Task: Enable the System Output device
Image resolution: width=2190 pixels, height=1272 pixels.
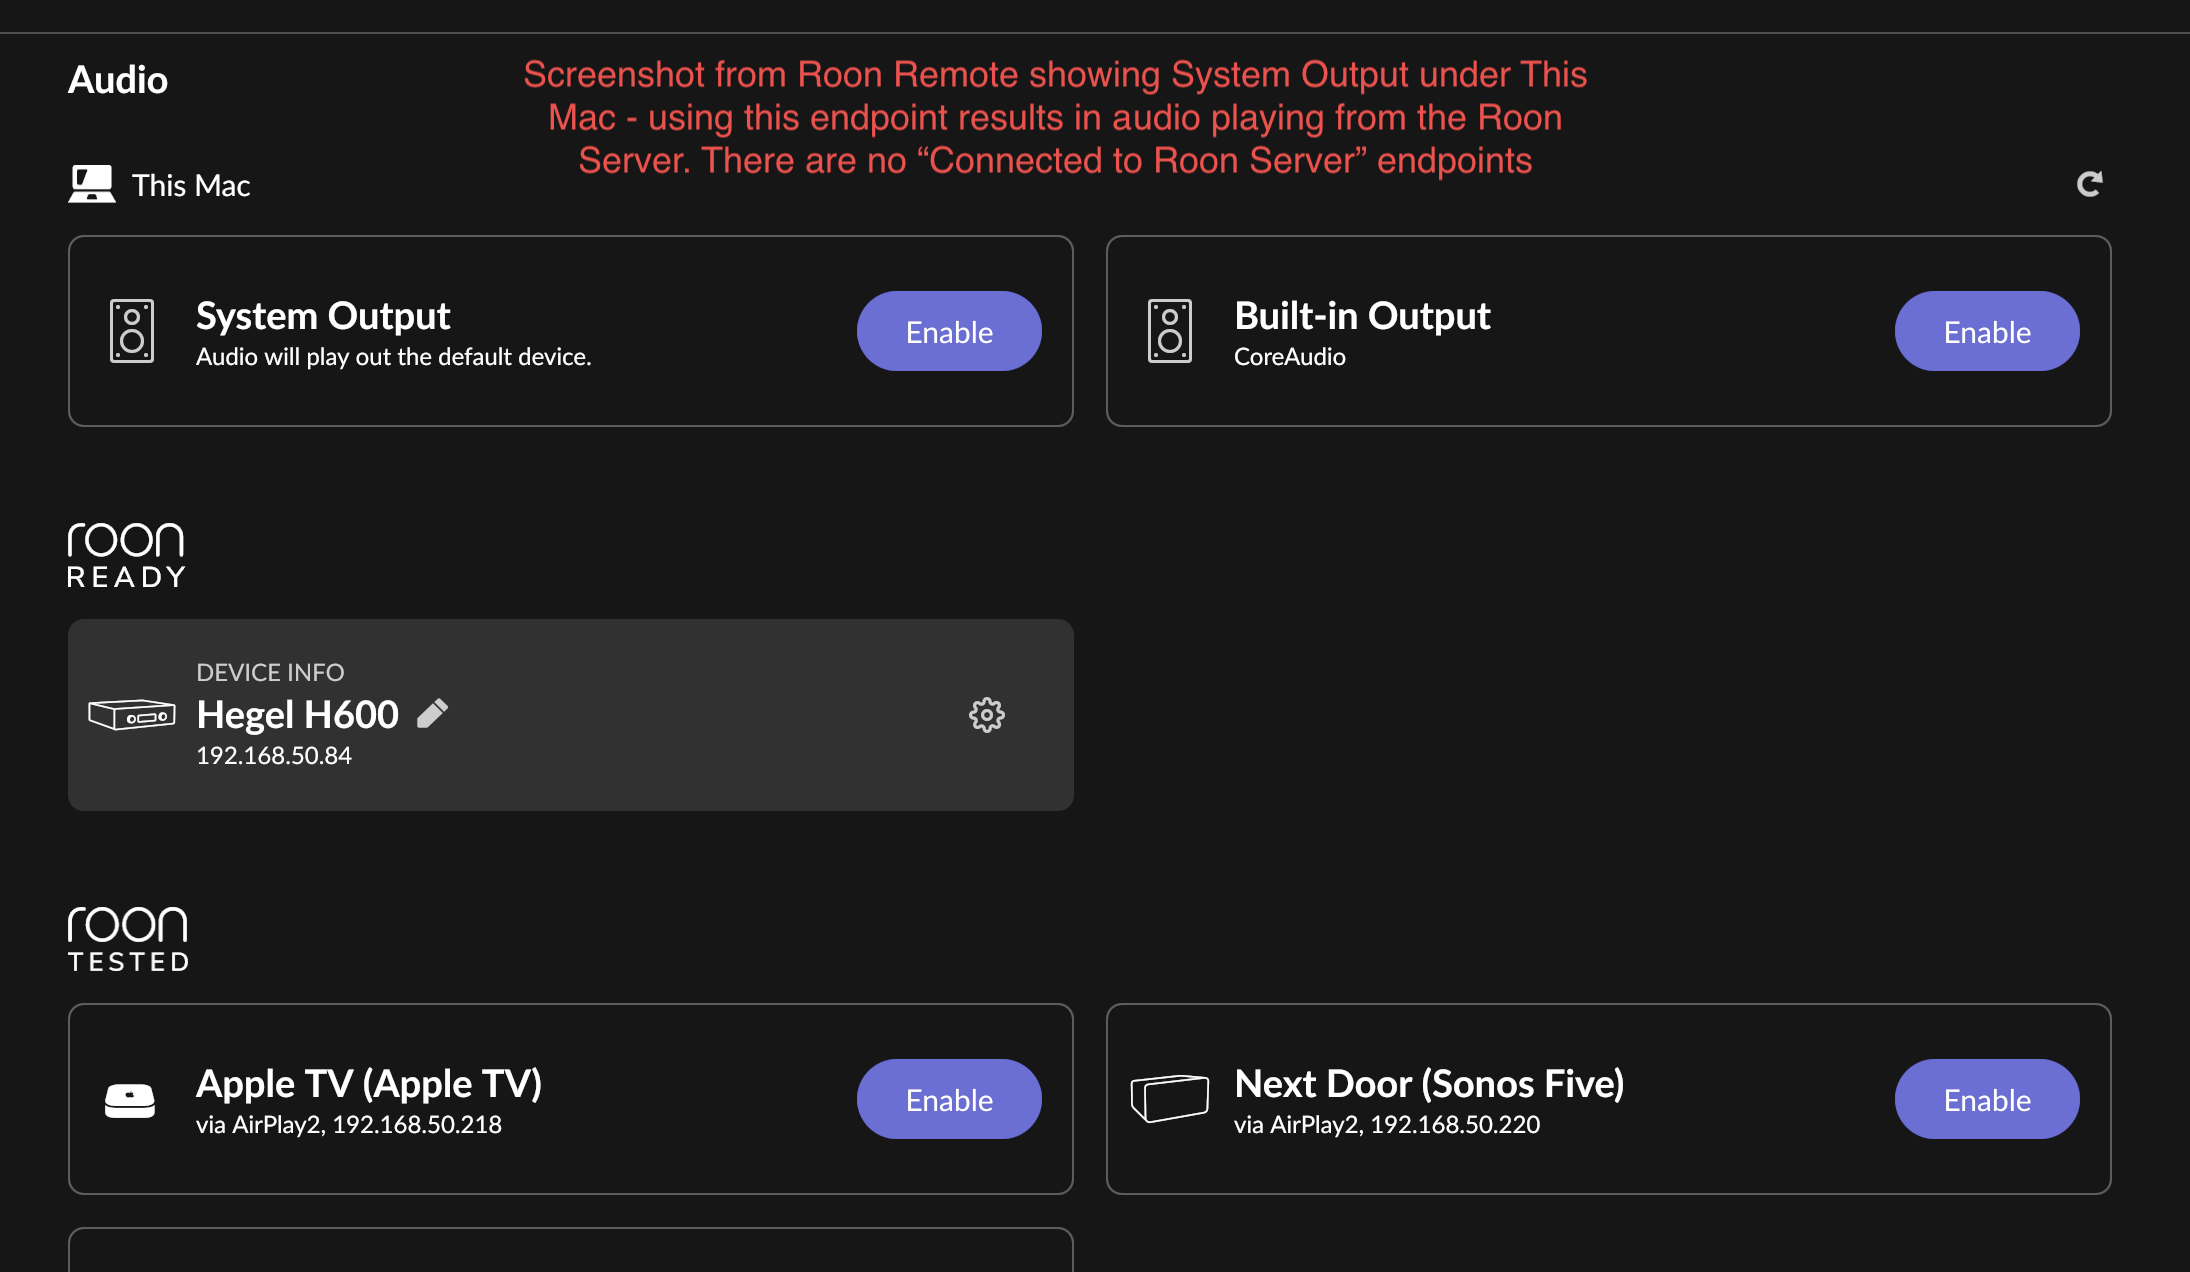Action: 948,332
